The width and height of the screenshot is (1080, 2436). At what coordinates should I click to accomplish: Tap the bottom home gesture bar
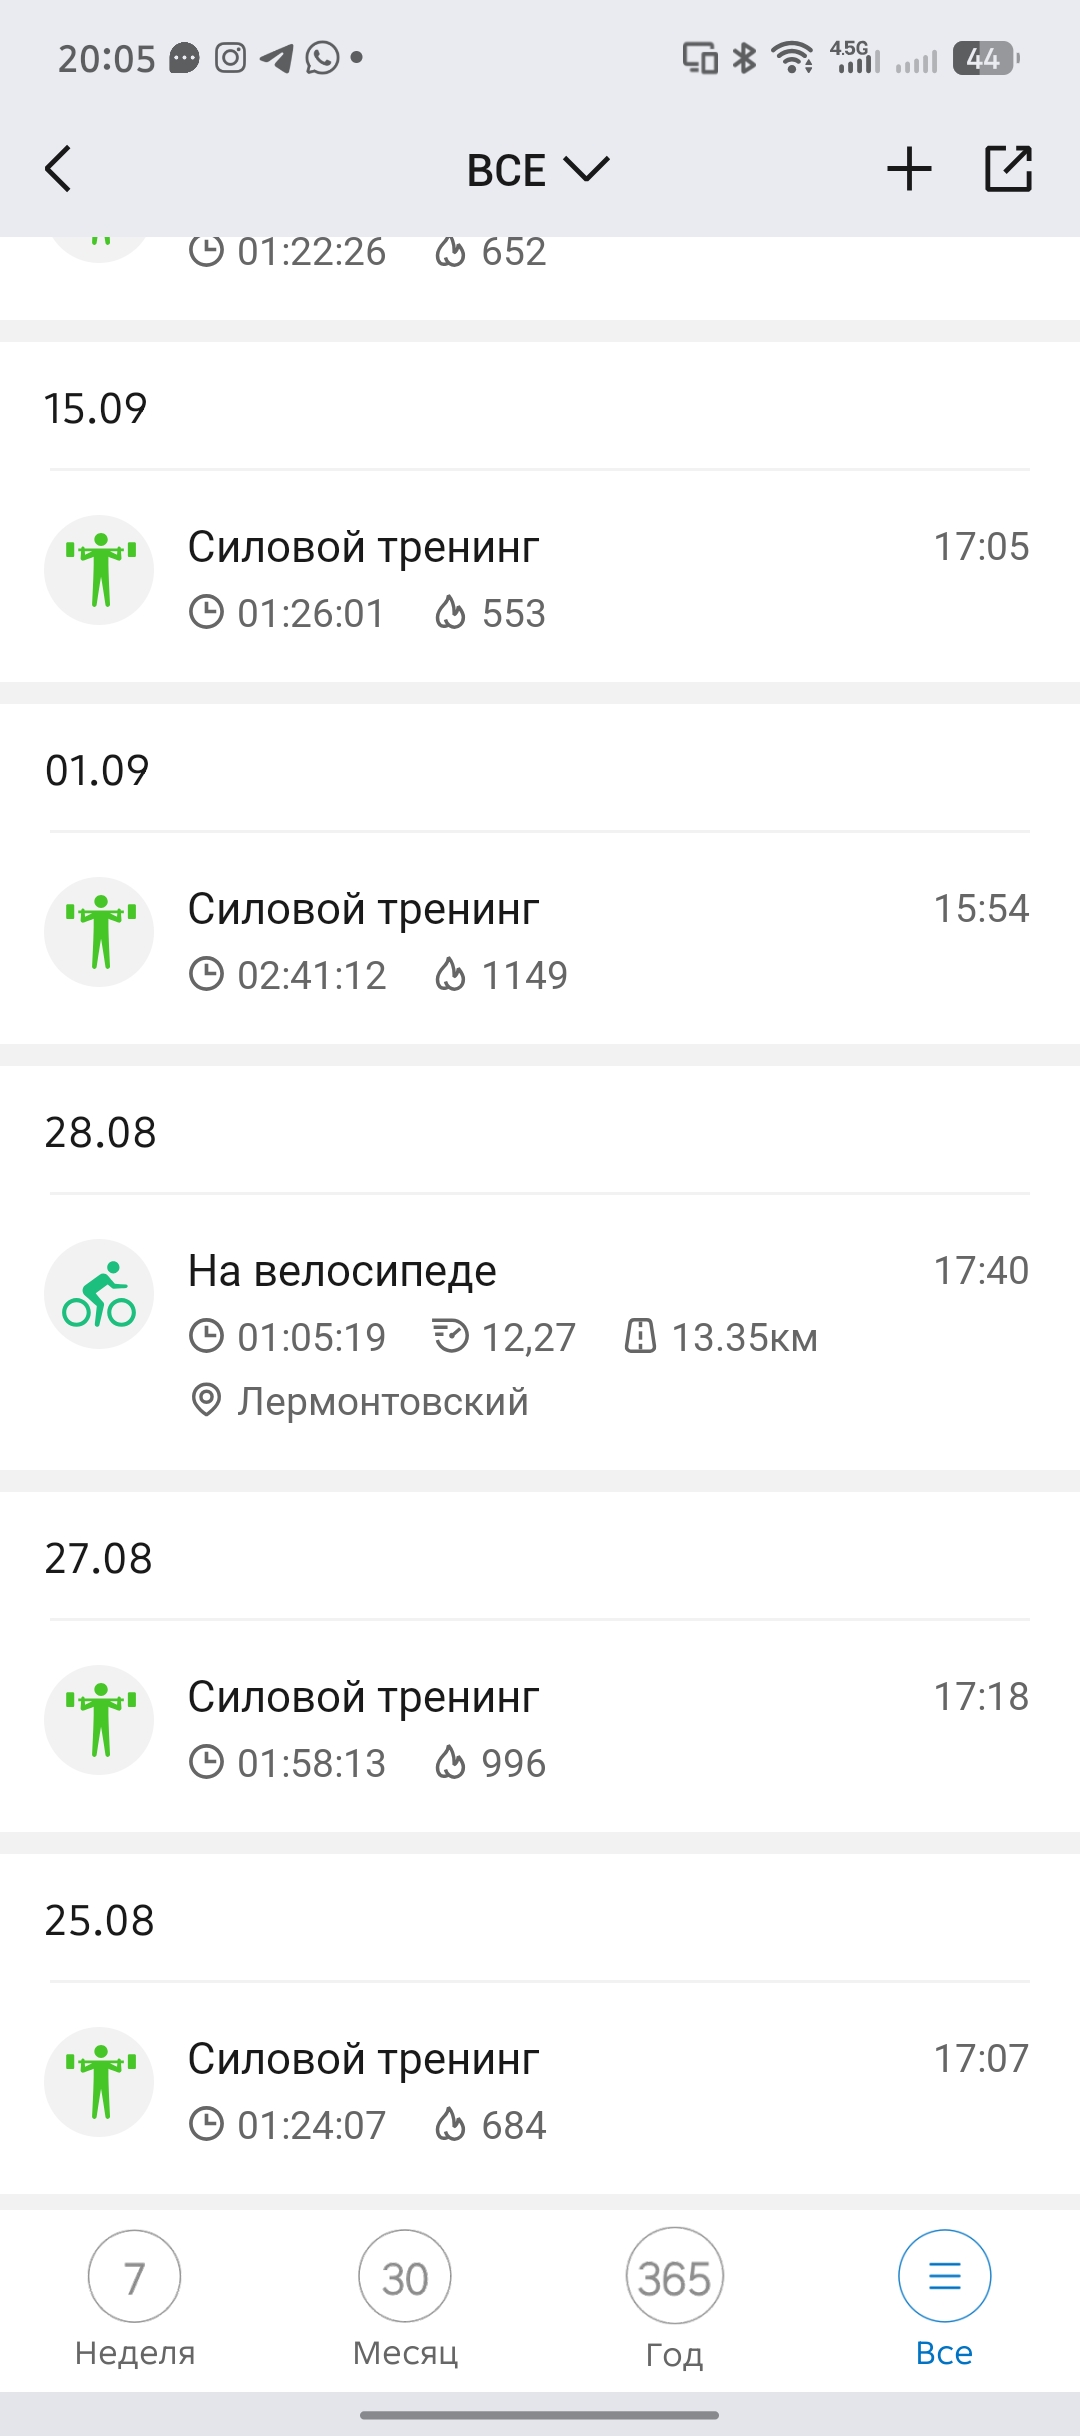540,2415
